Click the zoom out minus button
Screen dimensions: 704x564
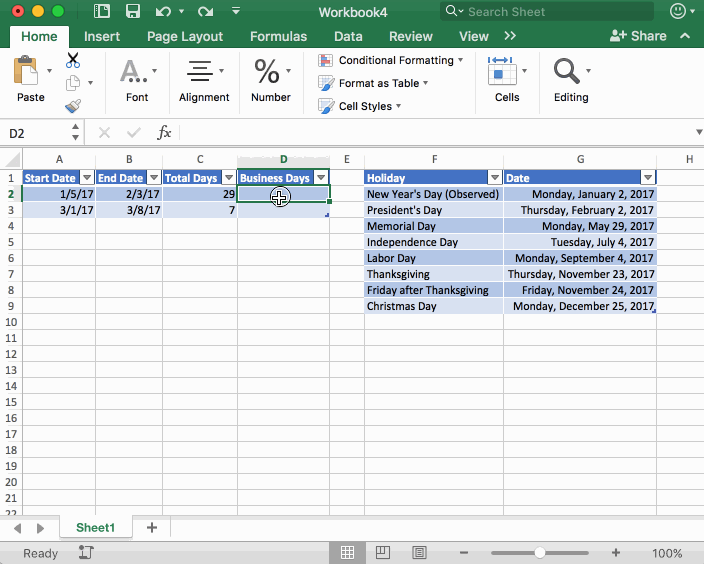[x=464, y=553]
